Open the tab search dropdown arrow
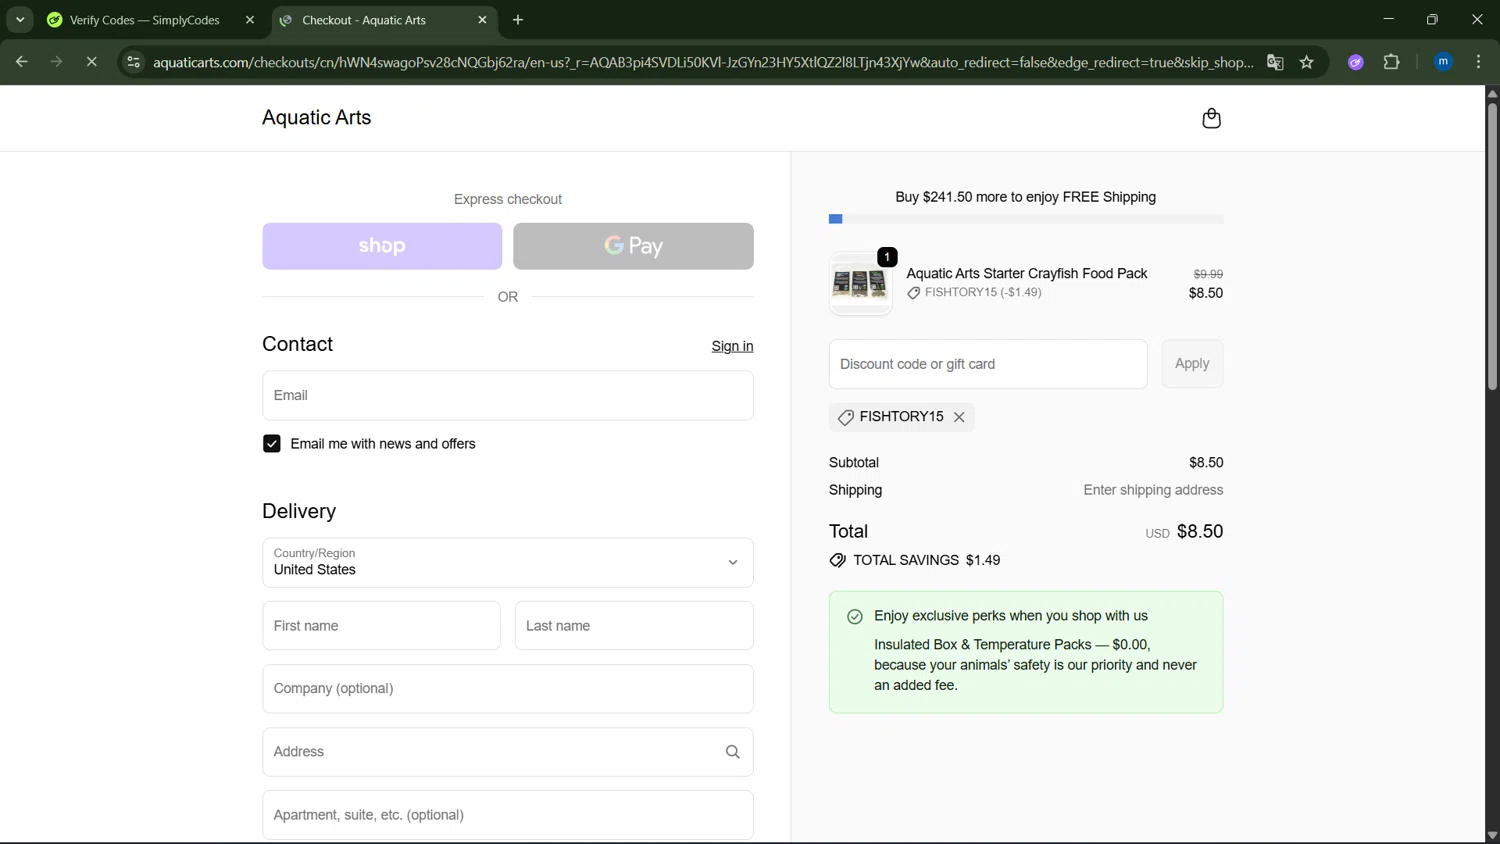The width and height of the screenshot is (1500, 844). click(x=20, y=20)
